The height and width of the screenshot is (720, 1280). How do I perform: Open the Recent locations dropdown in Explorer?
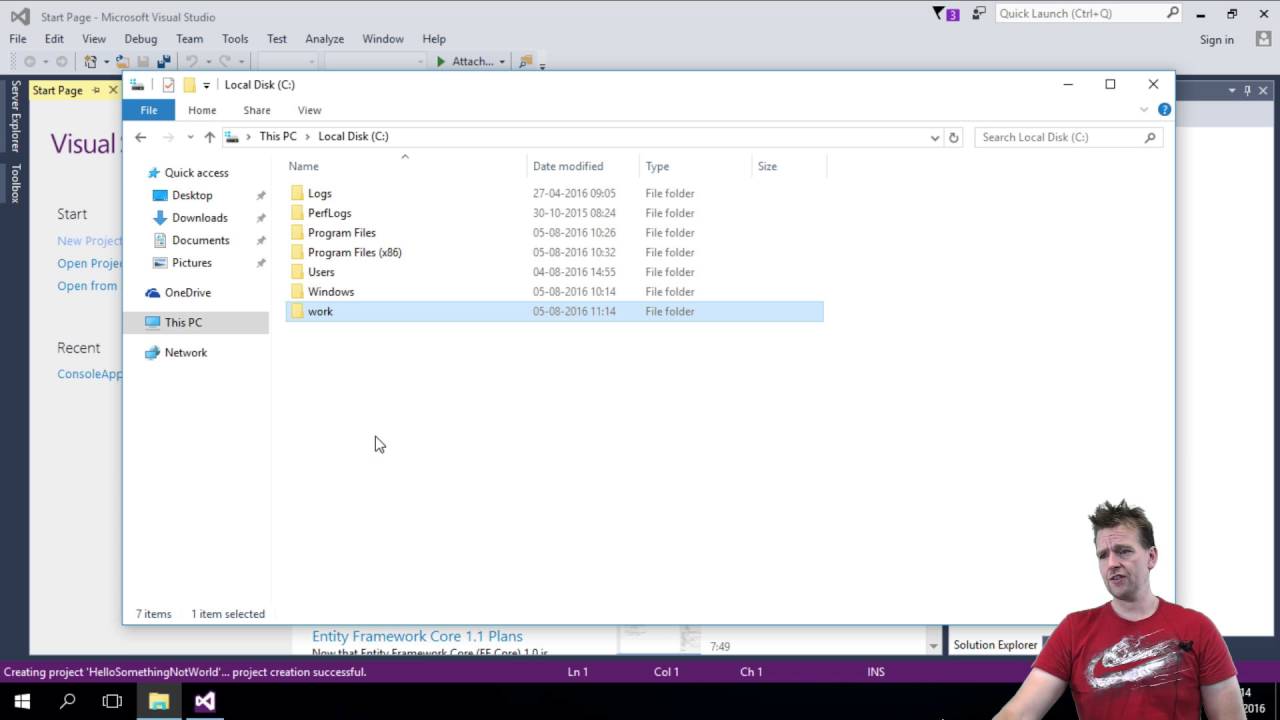click(x=190, y=137)
